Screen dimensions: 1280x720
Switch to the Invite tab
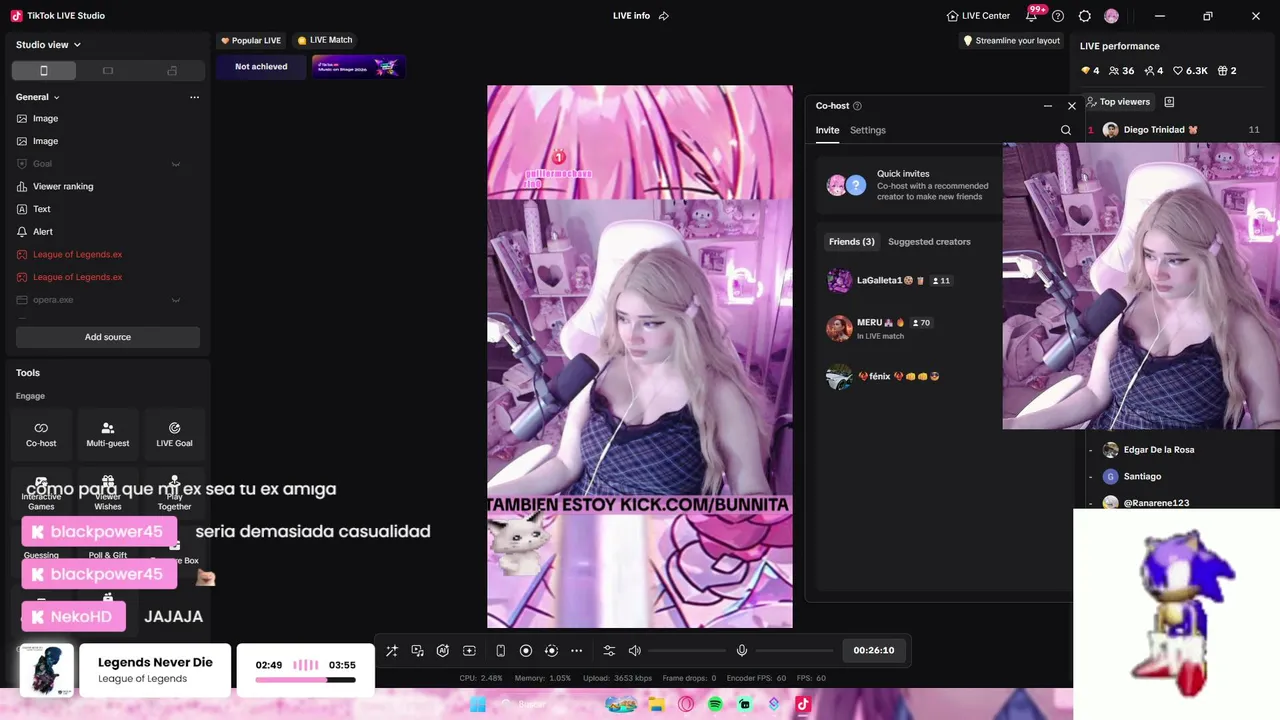[827, 130]
